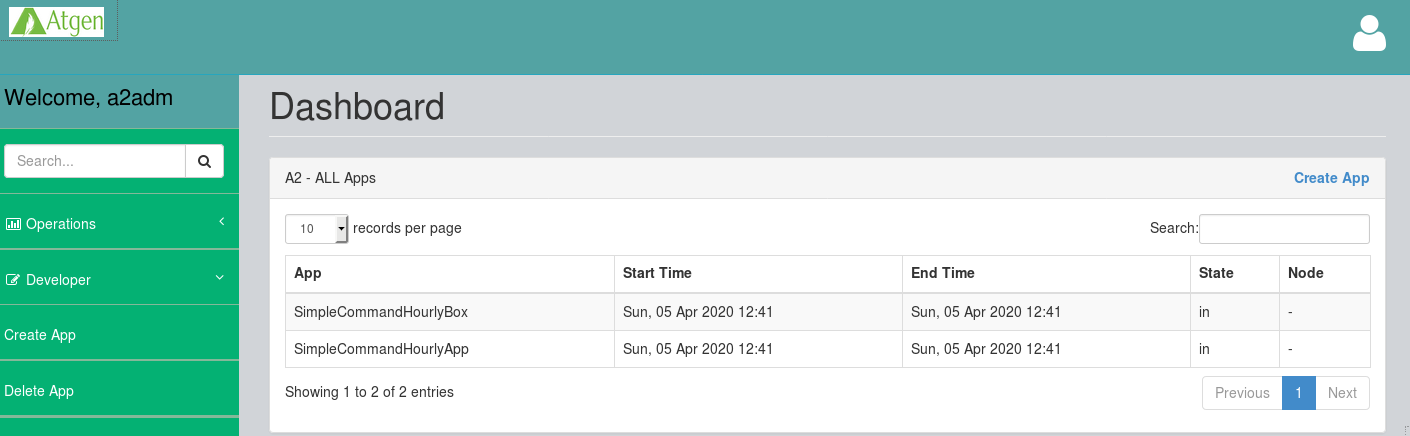This screenshot has height=436, width=1410.
Task: Go to Previous page
Action: (1242, 393)
